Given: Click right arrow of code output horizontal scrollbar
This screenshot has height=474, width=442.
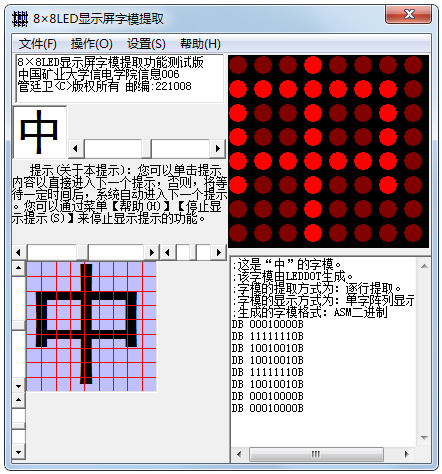Looking at the screenshot, I should (x=407, y=454).
